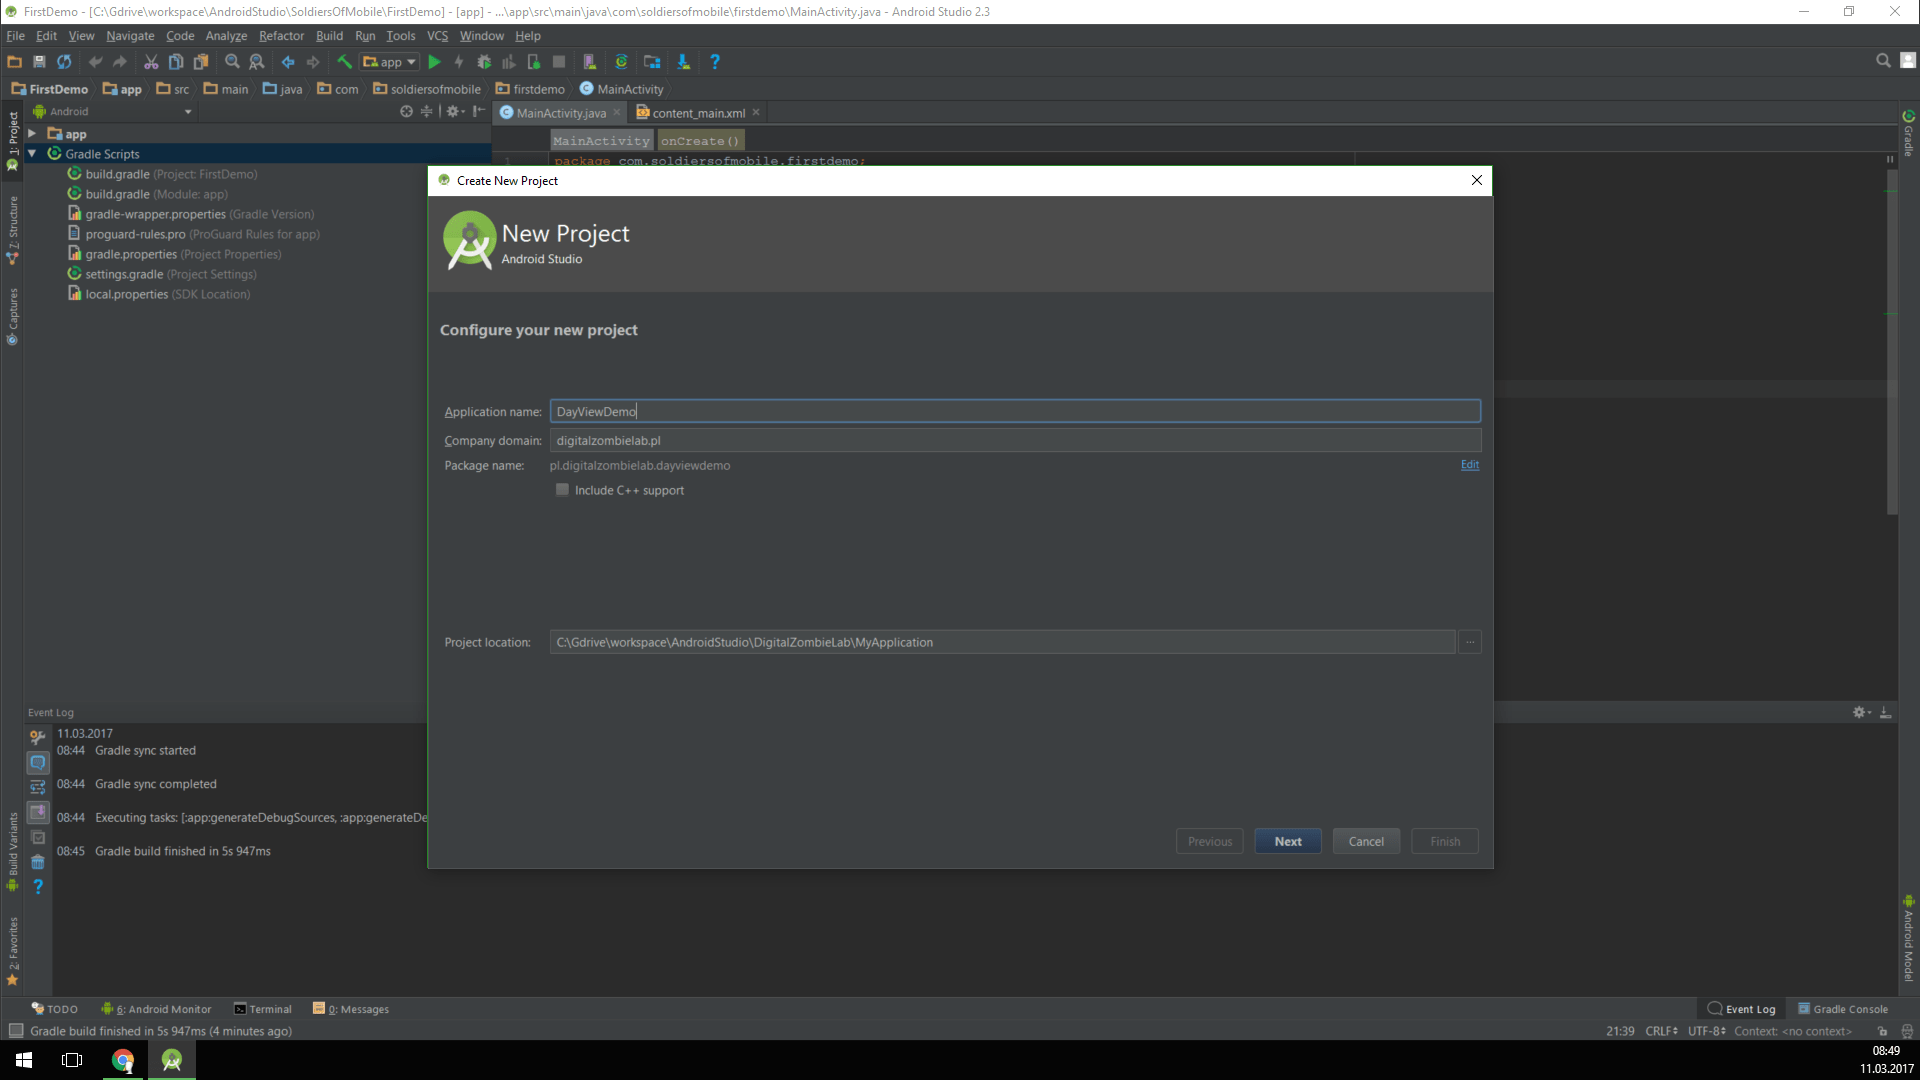Click the Project location input field
This screenshot has width=1920, height=1080.
point(1002,642)
